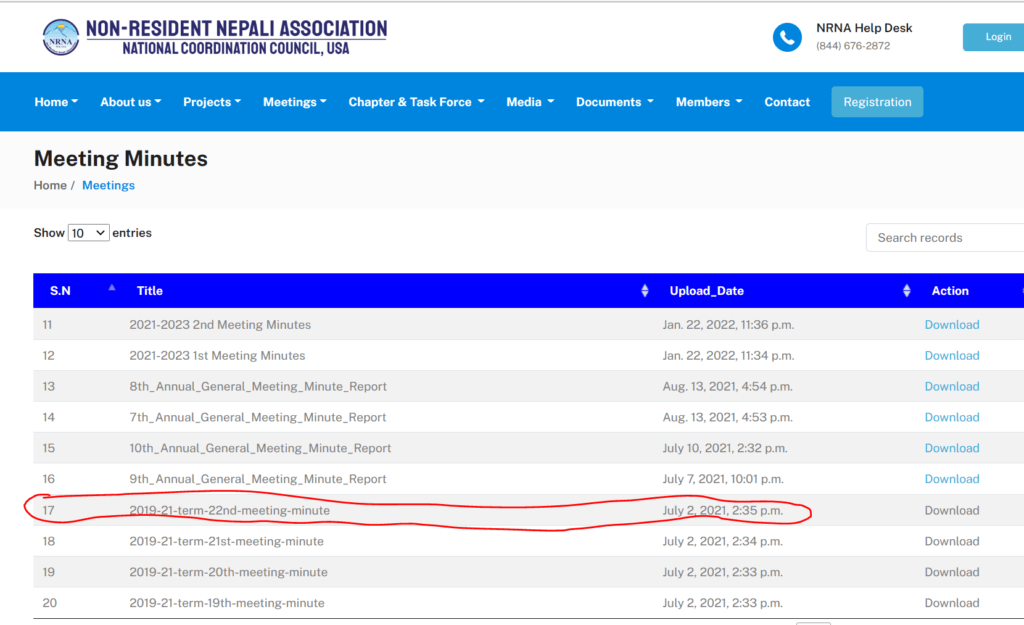Click the Title column sort arrows
Viewport: 1024px width, 625px height.
pyautogui.click(x=644, y=291)
